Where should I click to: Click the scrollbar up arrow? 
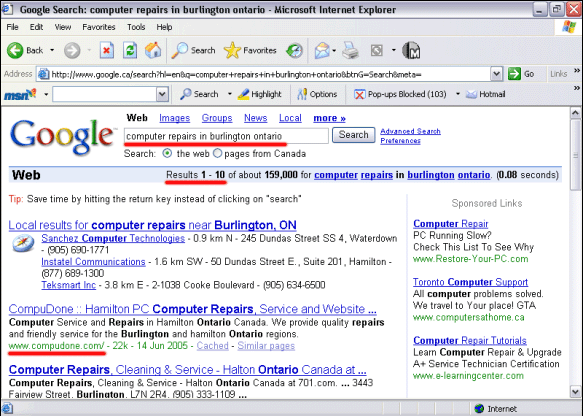[x=575, y=113]
